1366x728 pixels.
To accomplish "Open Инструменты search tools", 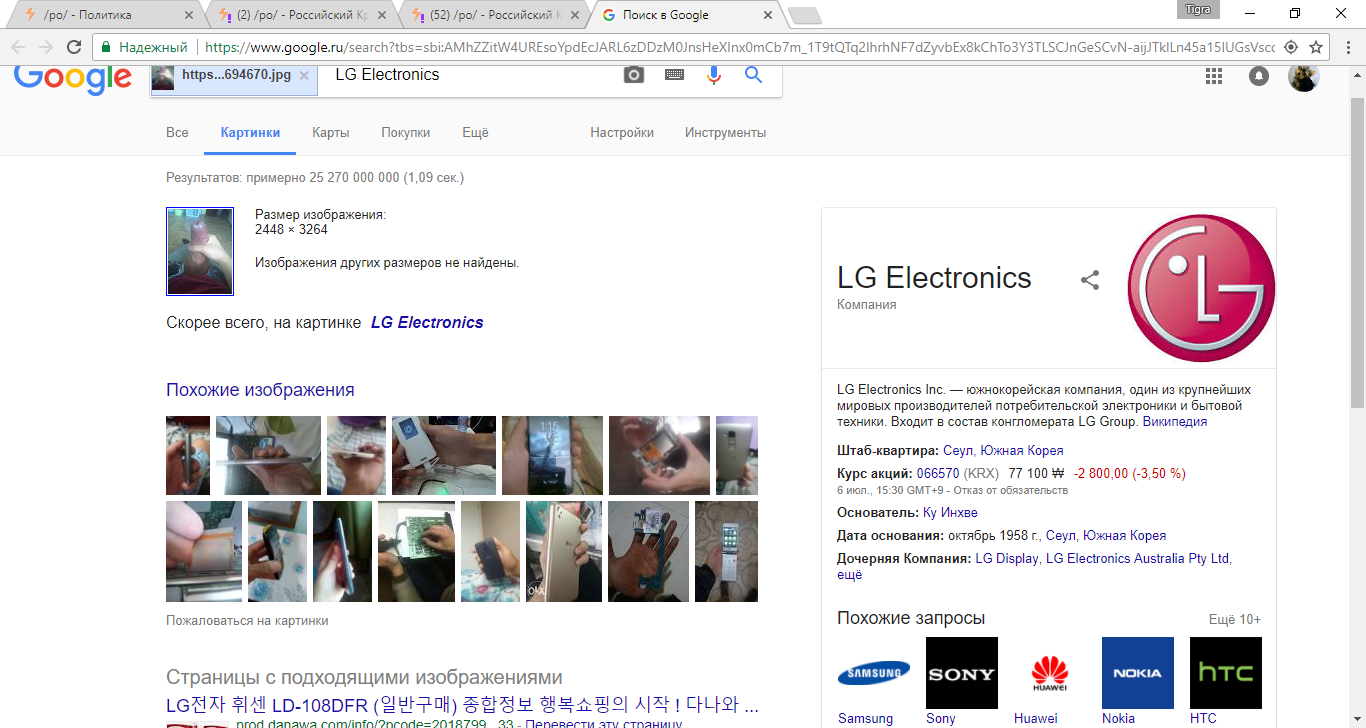I will [x=725, y=133].
